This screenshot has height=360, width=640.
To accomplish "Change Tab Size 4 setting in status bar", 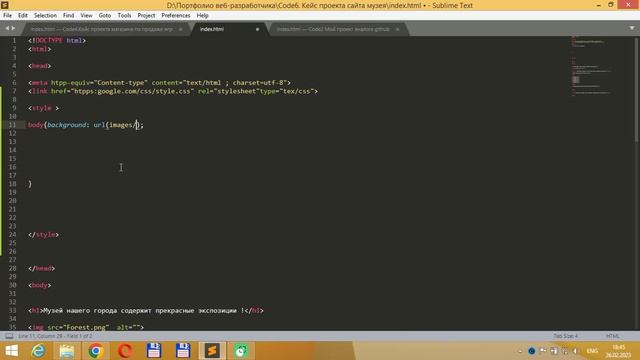I will 565,336.
